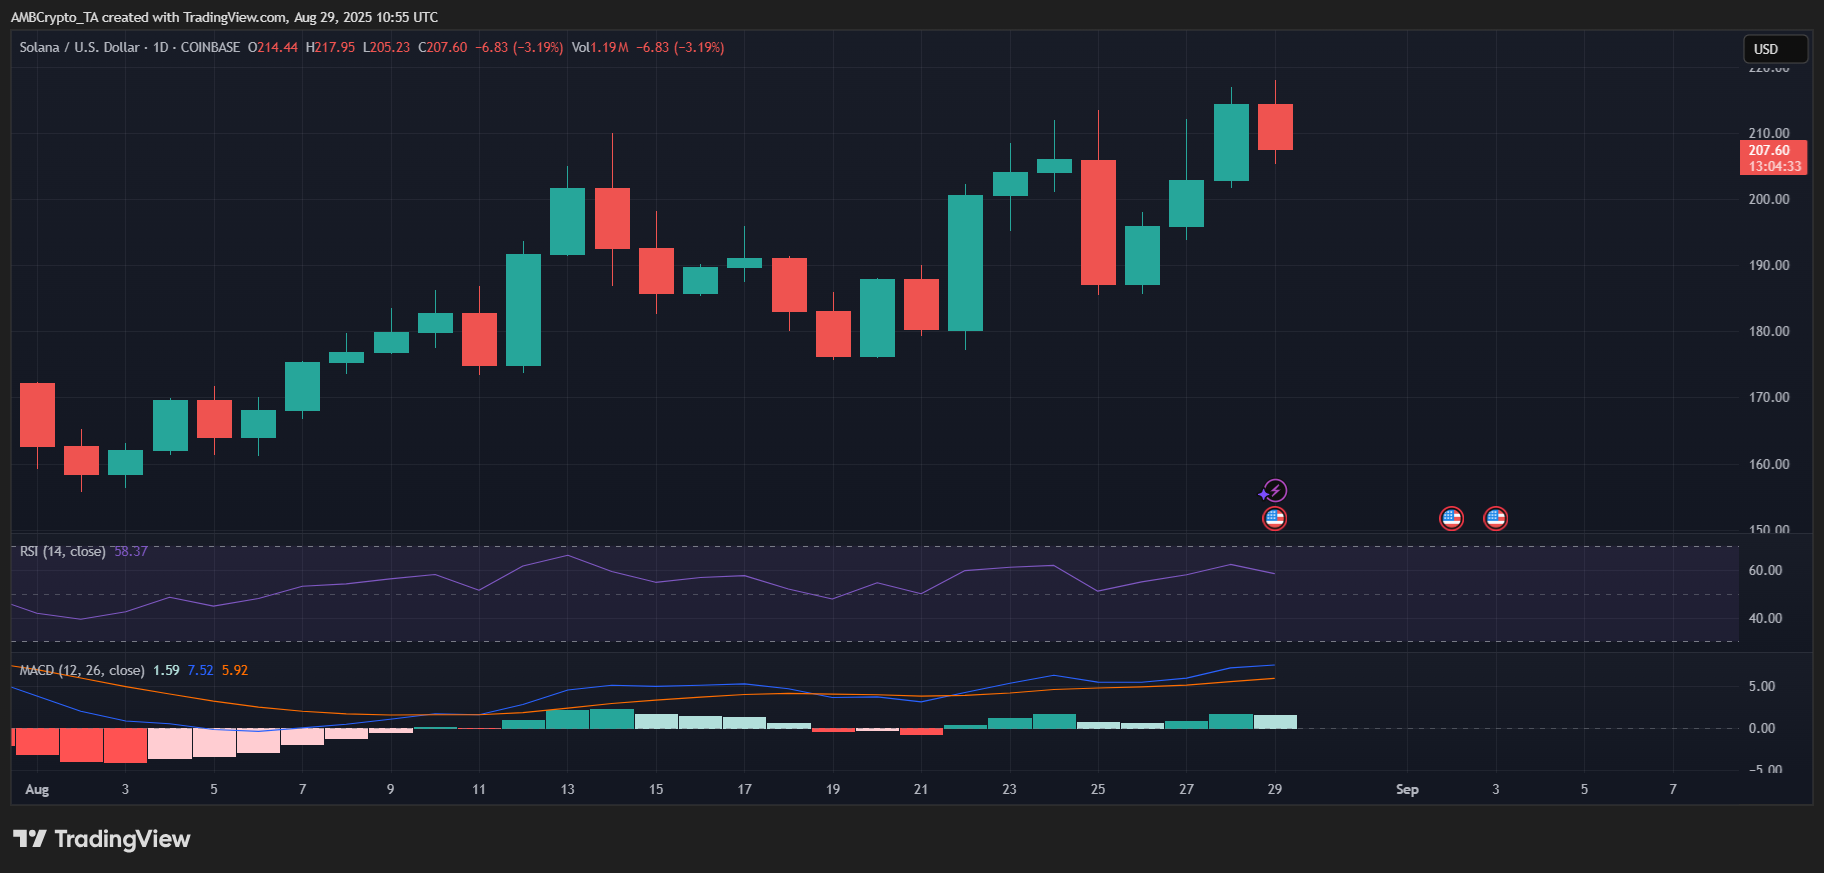Click the Vol 1.19M volume readout
The image size is (1824, 873).
(x=600, y=47)
